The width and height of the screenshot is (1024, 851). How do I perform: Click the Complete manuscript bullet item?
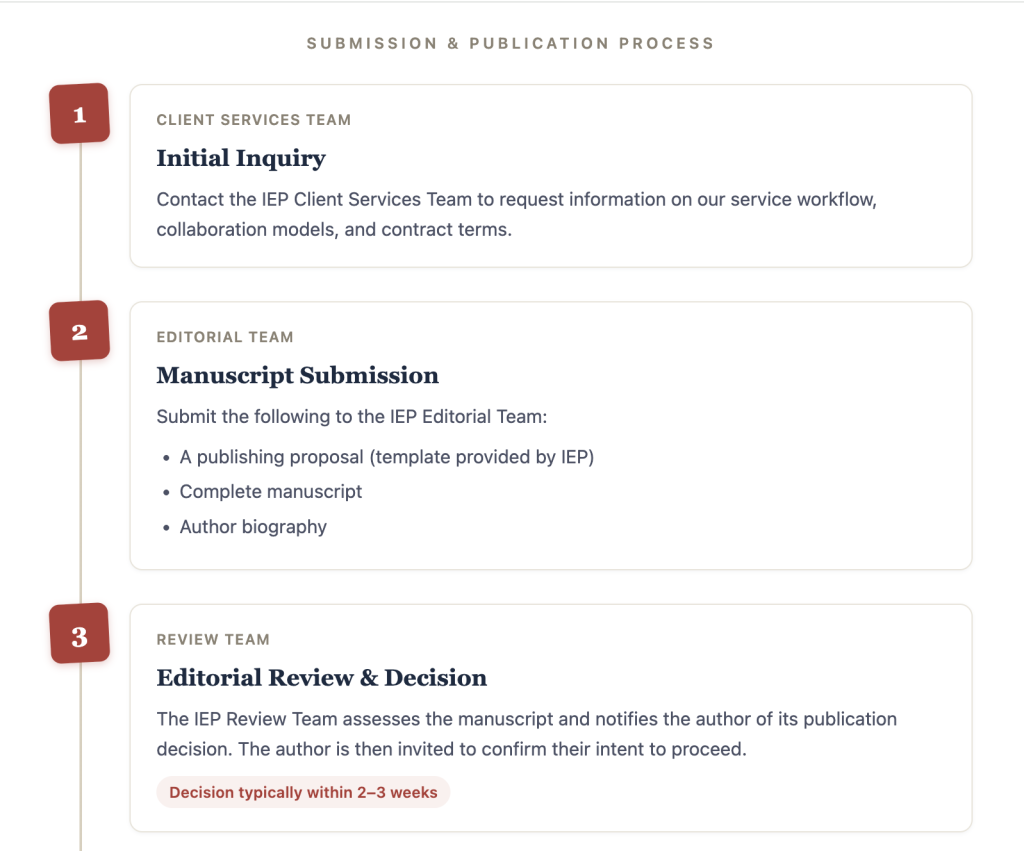270,492
